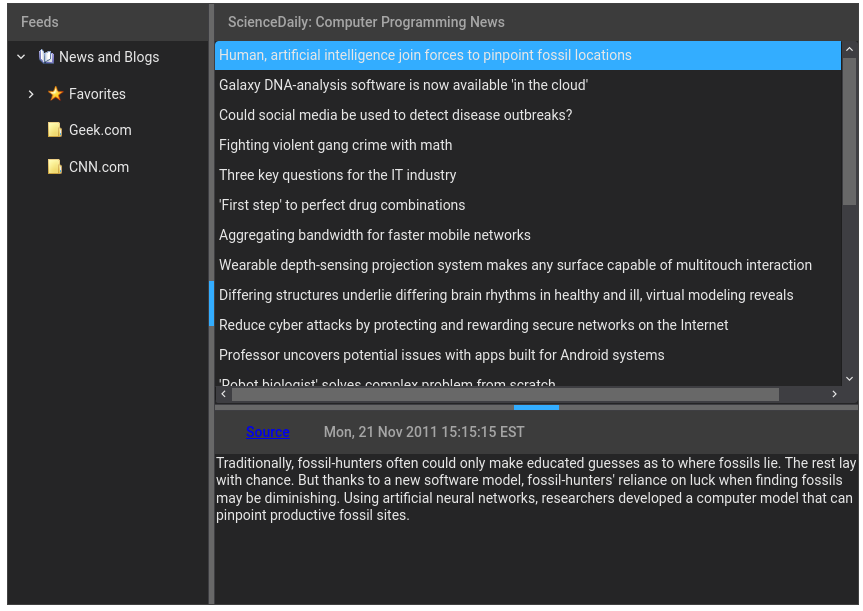This screenshot has height=611, width=863.
Task: Select the CNN.com feed
Action: (x=99, y=167)
